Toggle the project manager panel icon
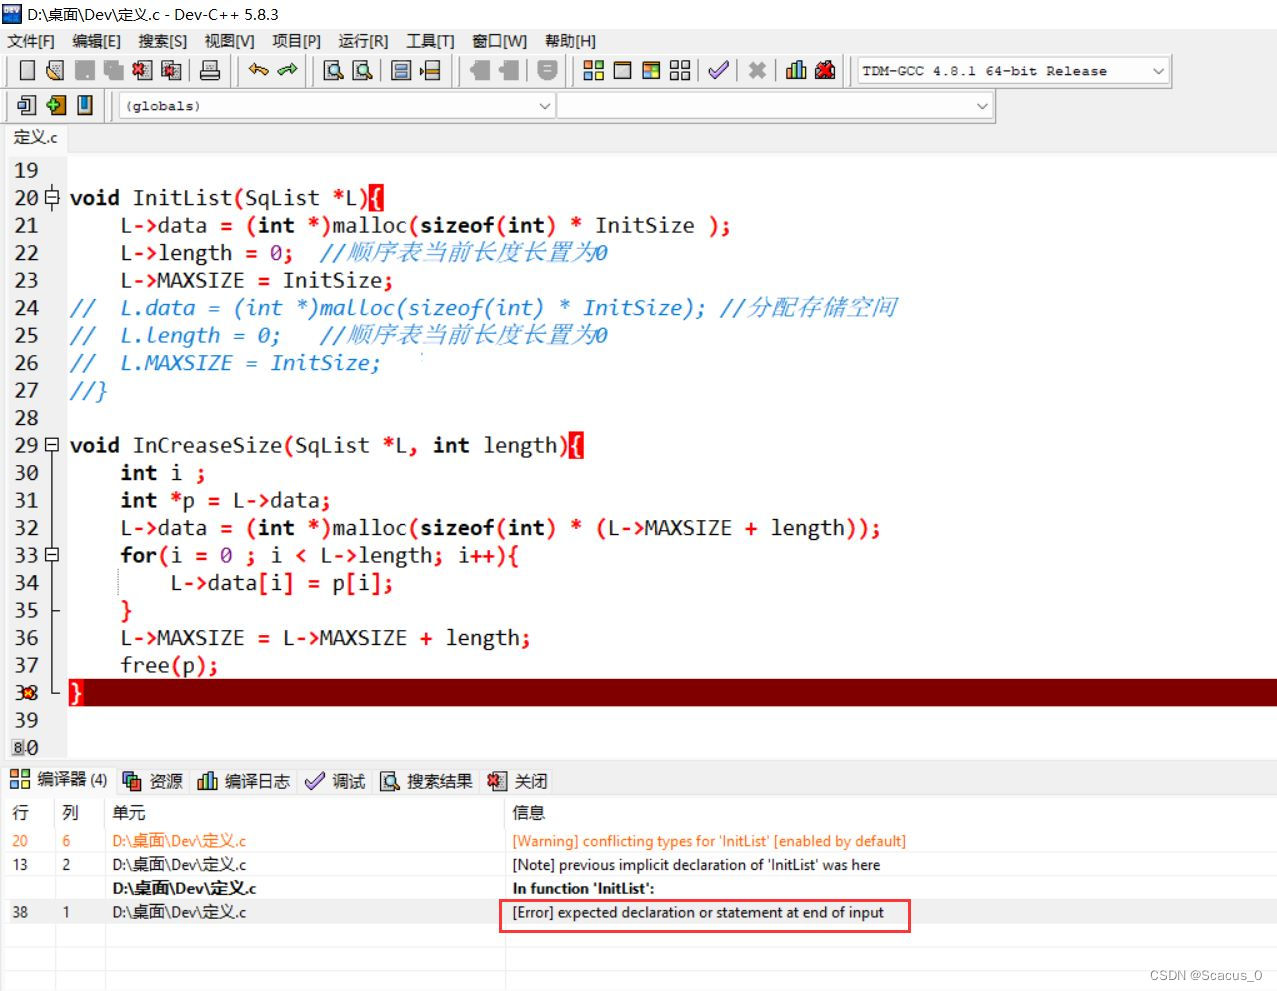Image resolution: width=1277 pixels, height=991 pixels. tap(592, 70)
